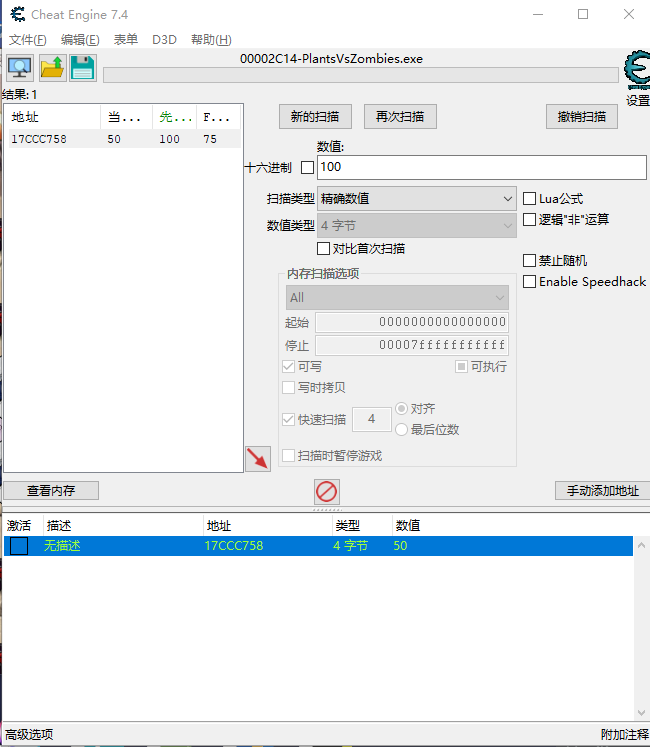Viewport: 650px width, 747px height.
Task: Open the 帮助(H) menu
Action: 210,40
